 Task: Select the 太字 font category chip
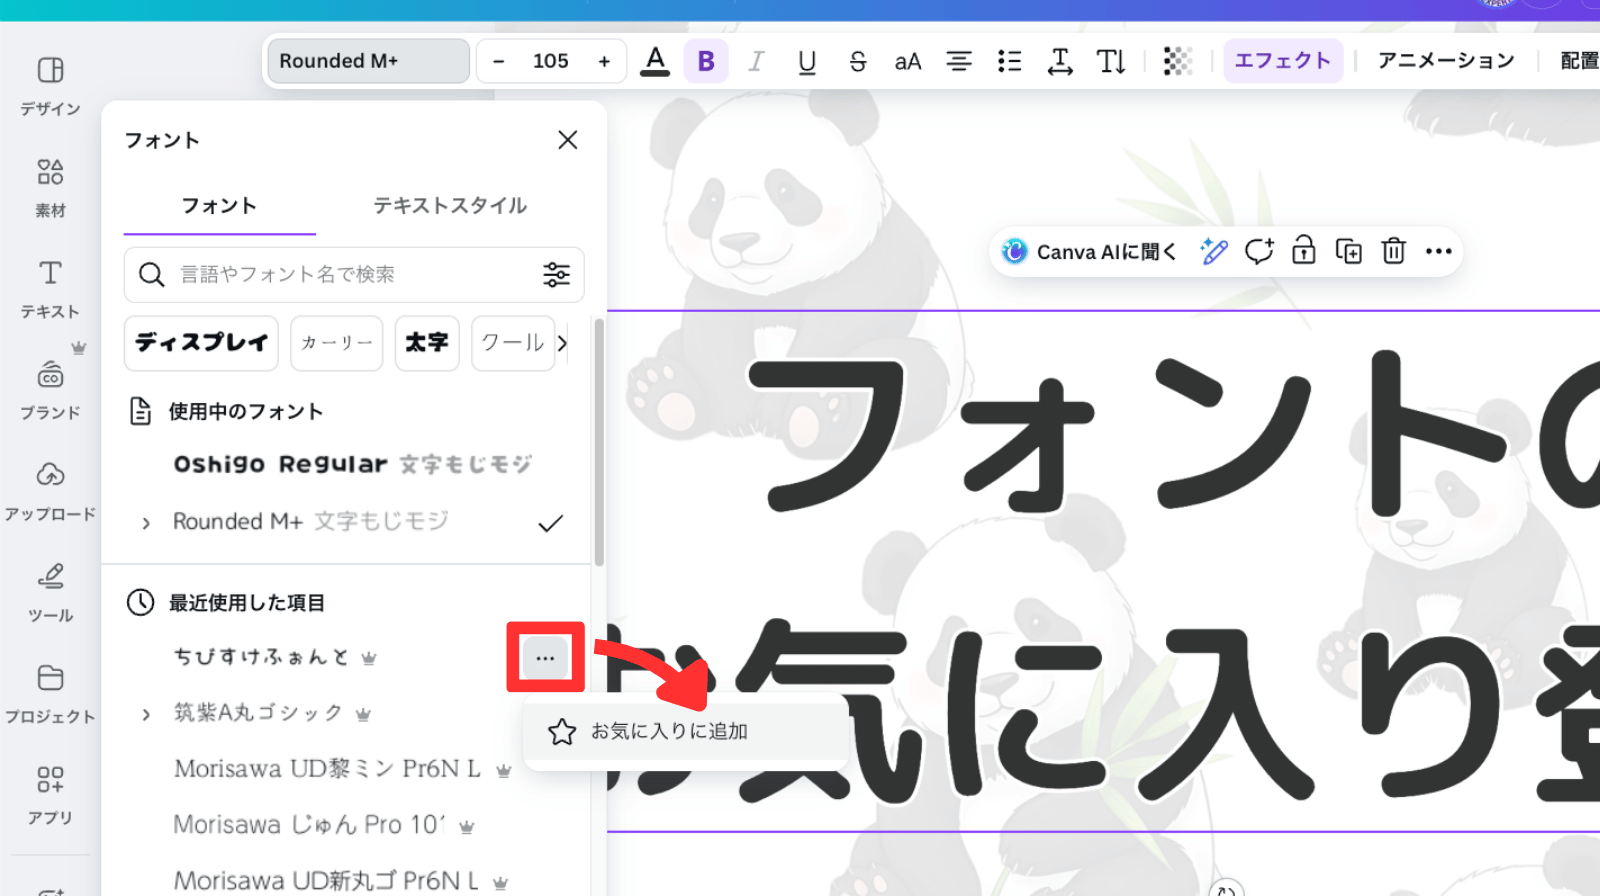(427, 343)
